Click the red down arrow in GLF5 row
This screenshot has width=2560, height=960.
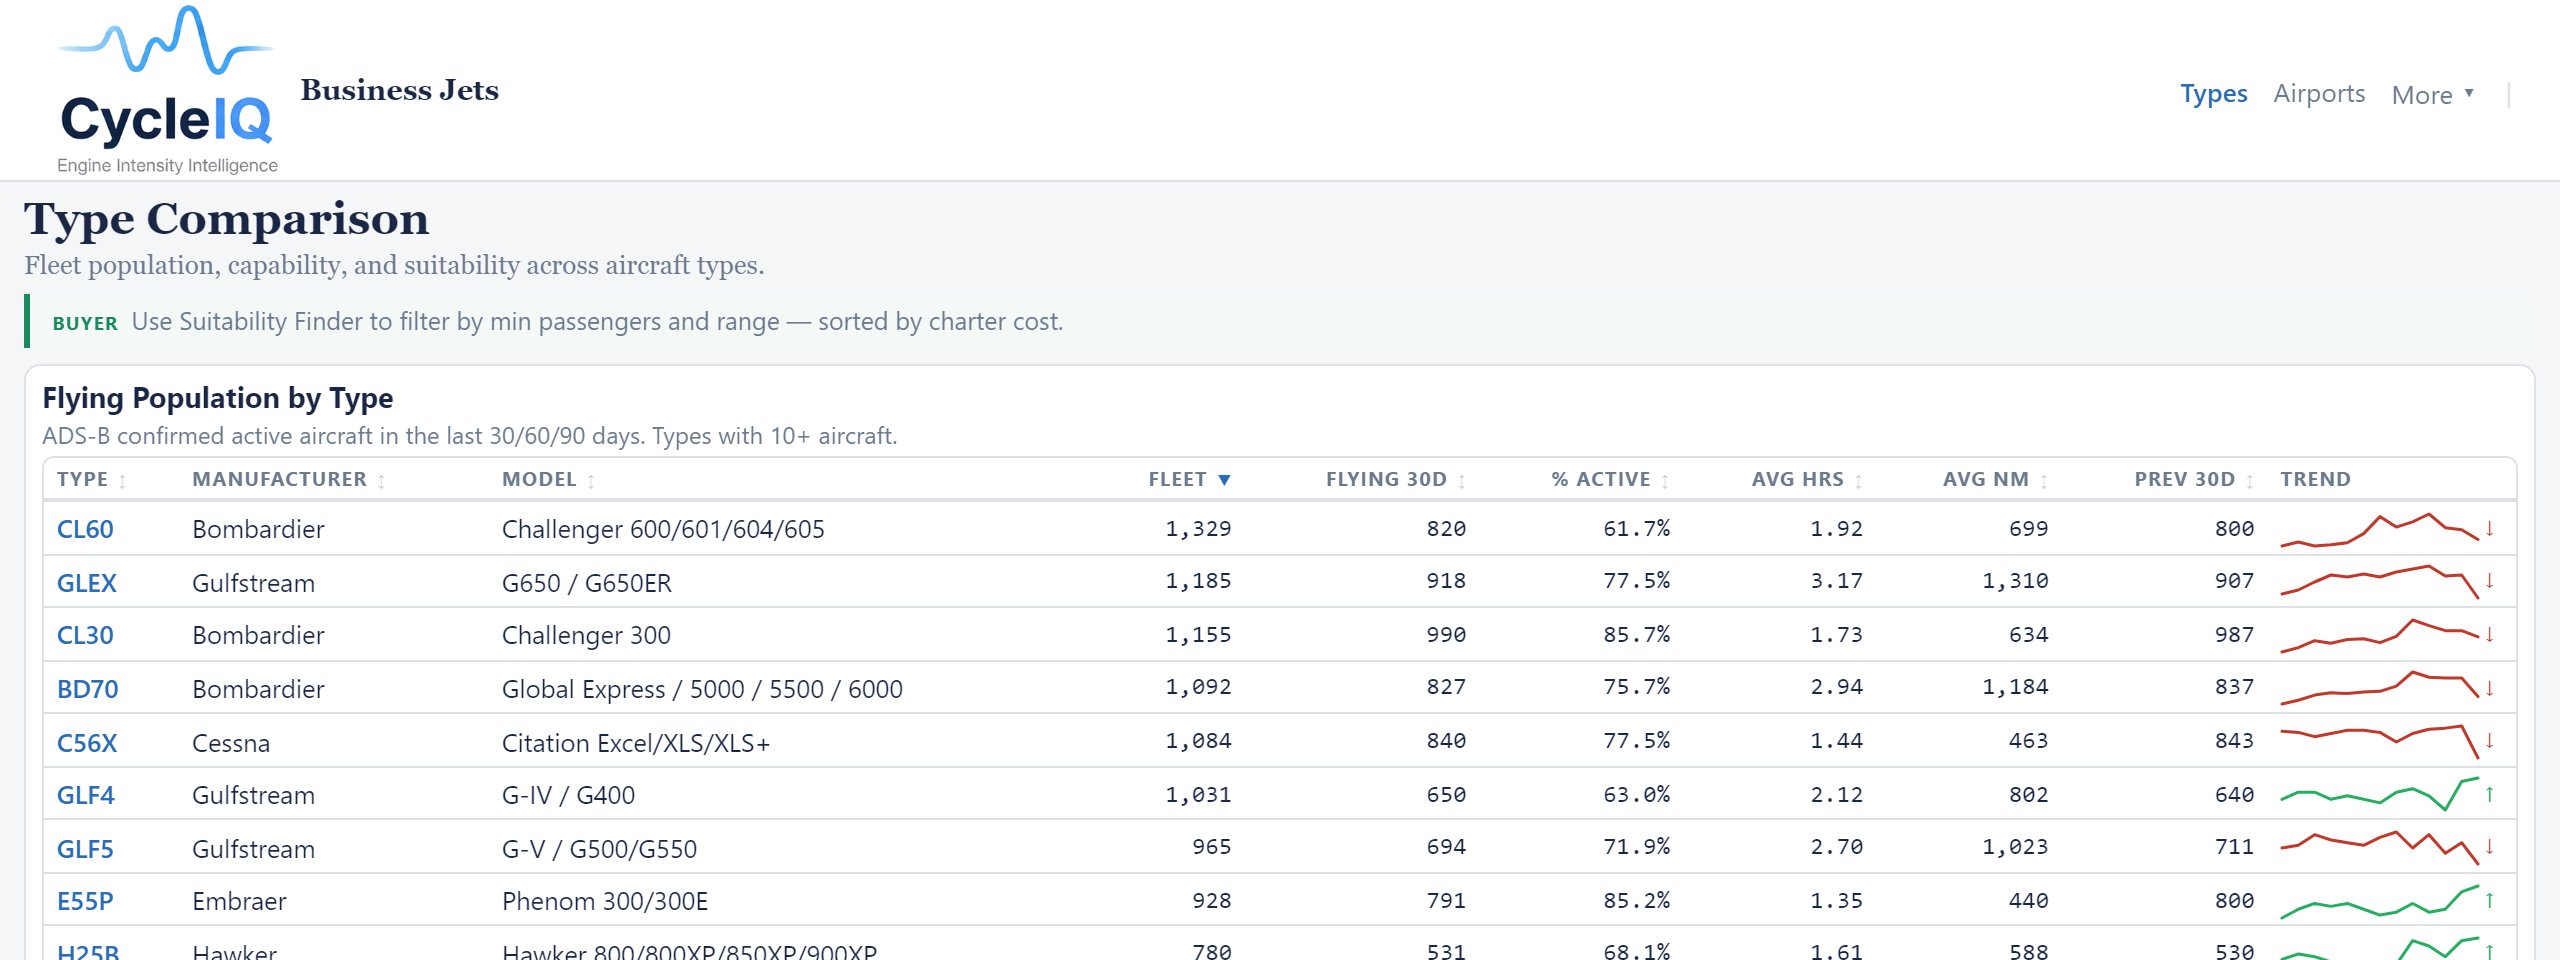click(2490, 847)
